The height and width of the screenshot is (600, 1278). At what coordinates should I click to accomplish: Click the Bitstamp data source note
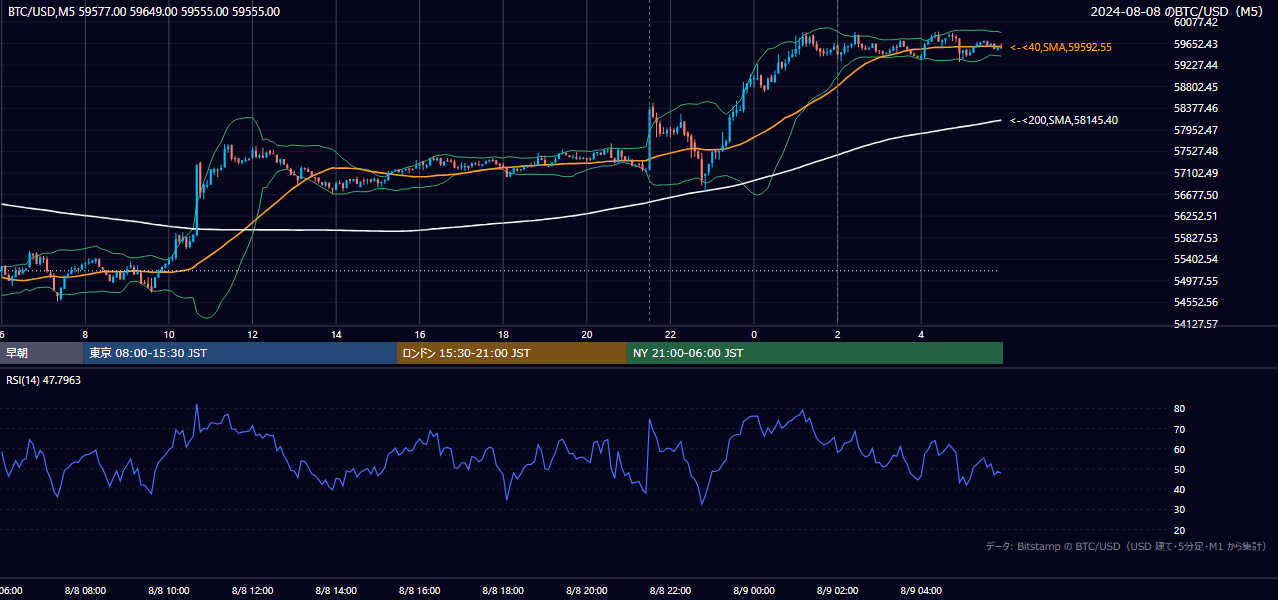click(x=1126, y=546)
